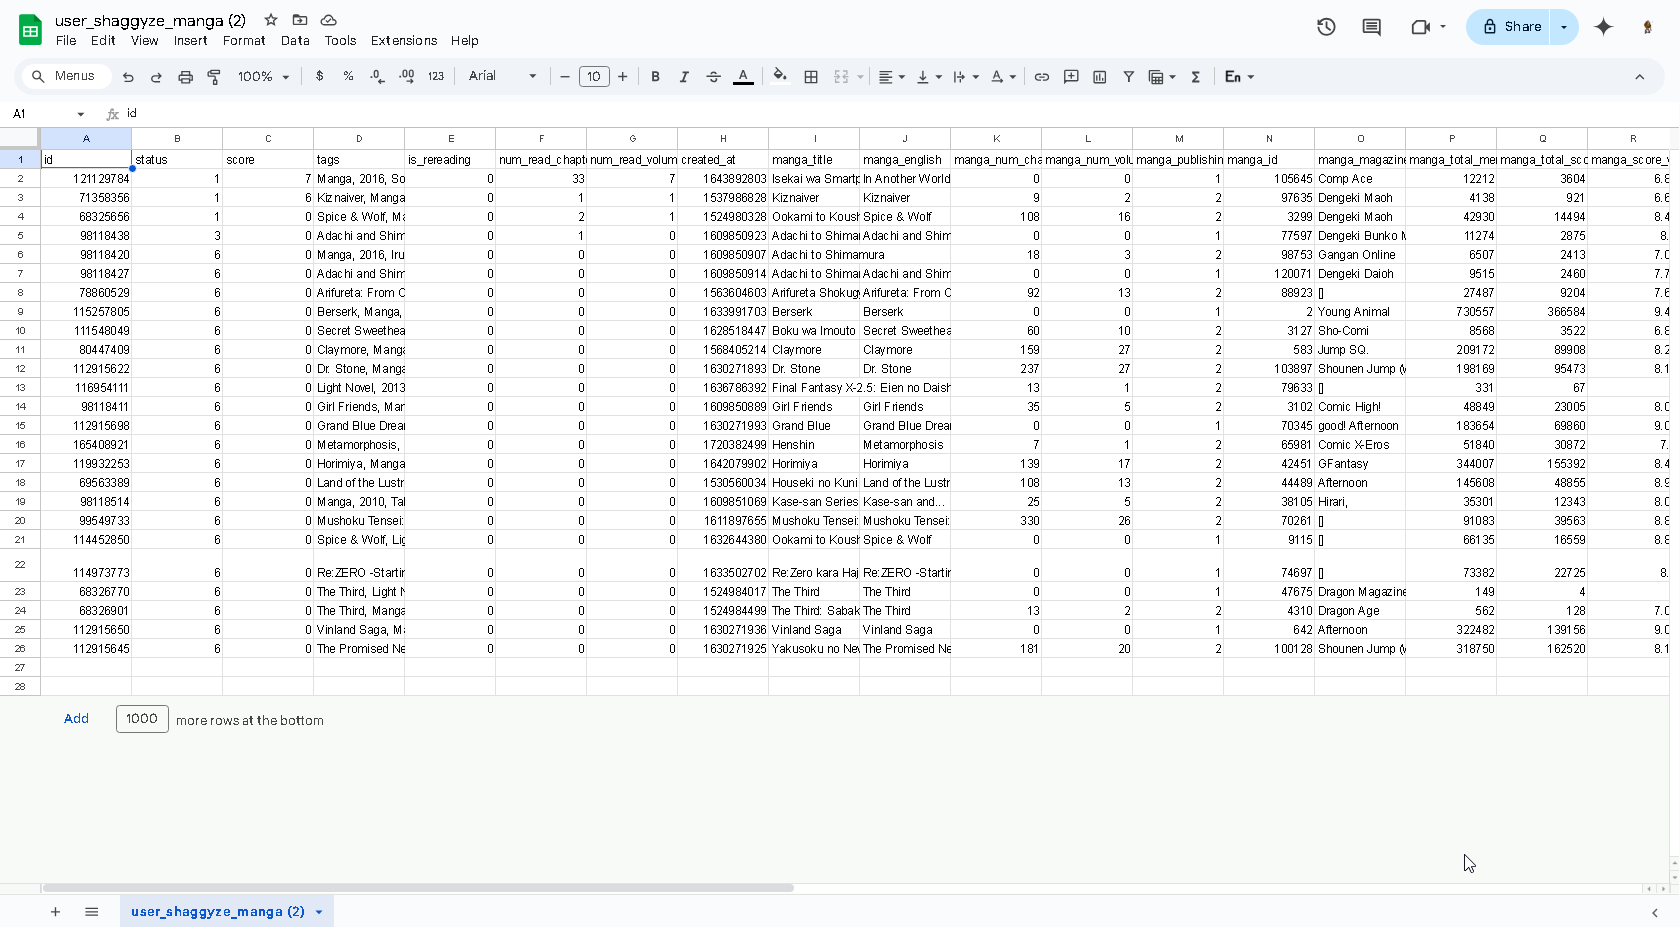Open version history clock icon
Viewport: 1680px width, 927px height.
coord(1326,27)
